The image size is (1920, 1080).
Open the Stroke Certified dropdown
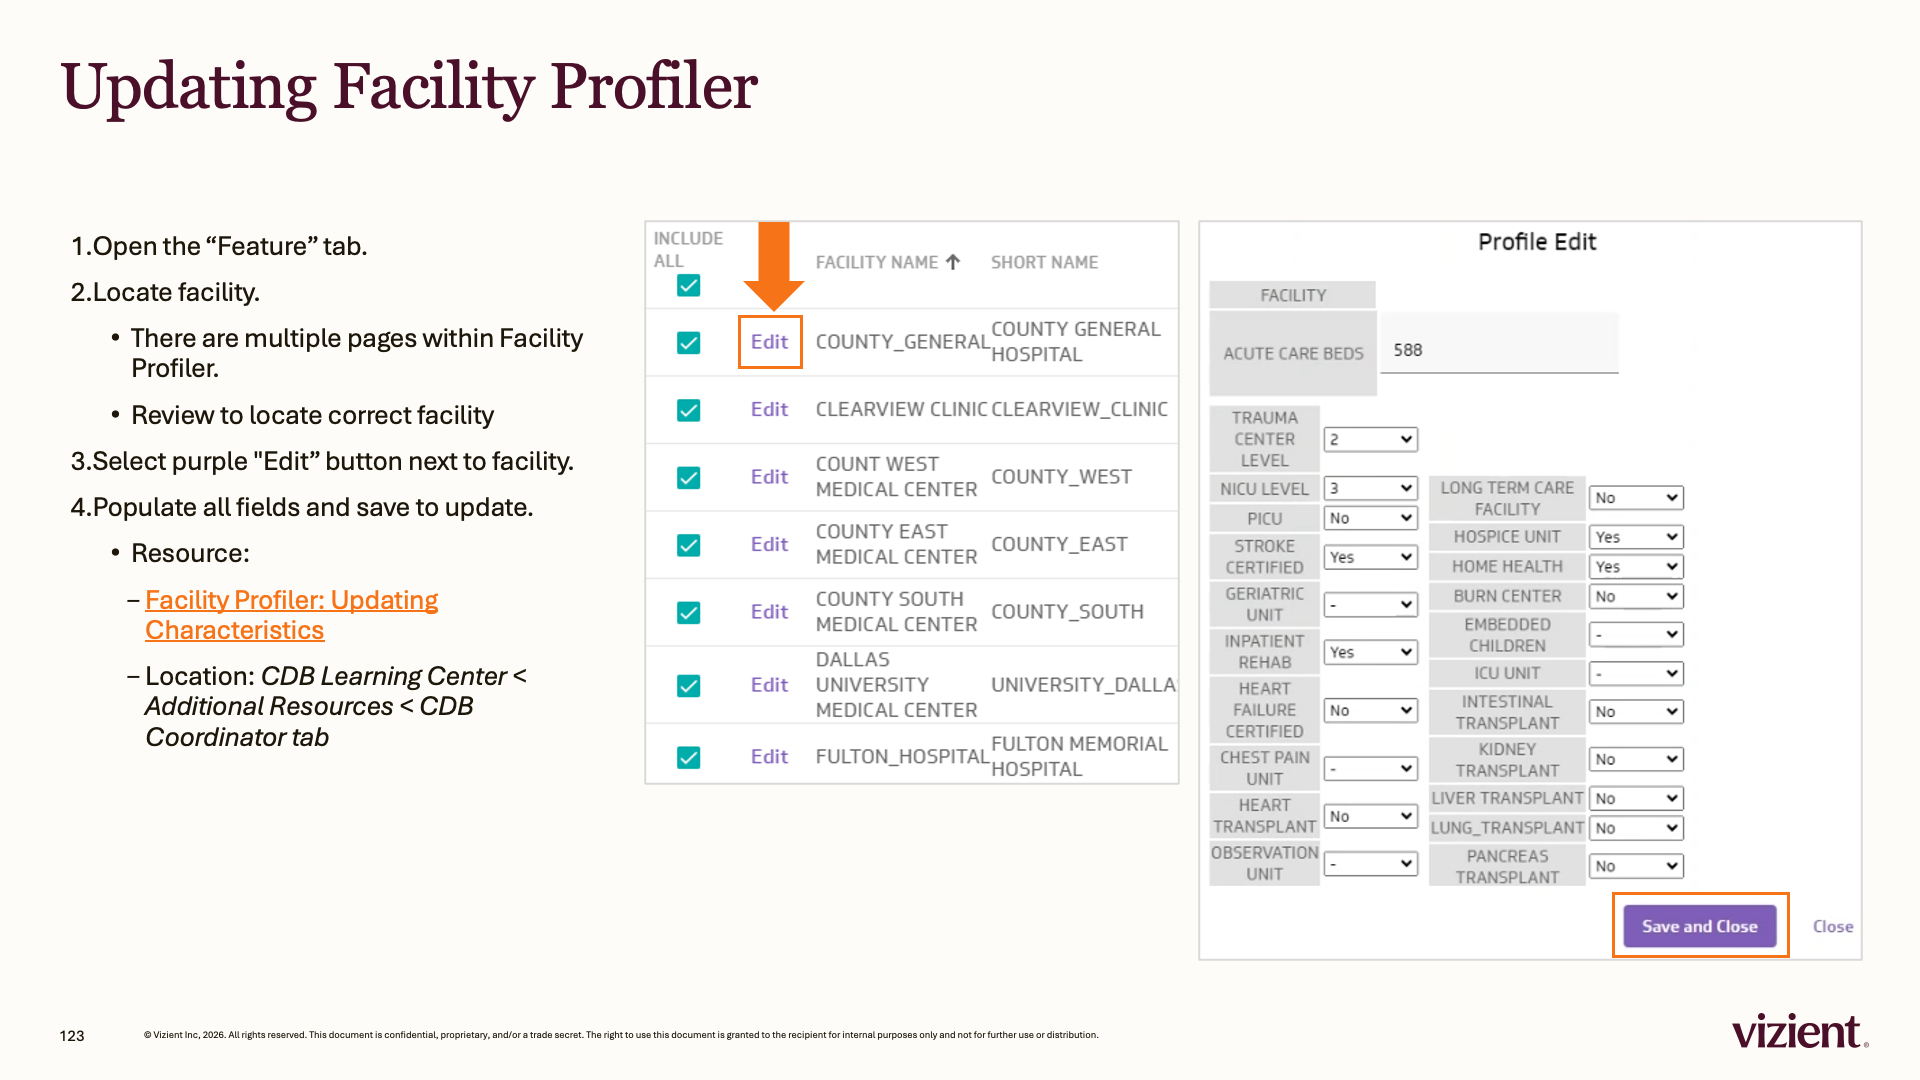(x=1370, y=557)
